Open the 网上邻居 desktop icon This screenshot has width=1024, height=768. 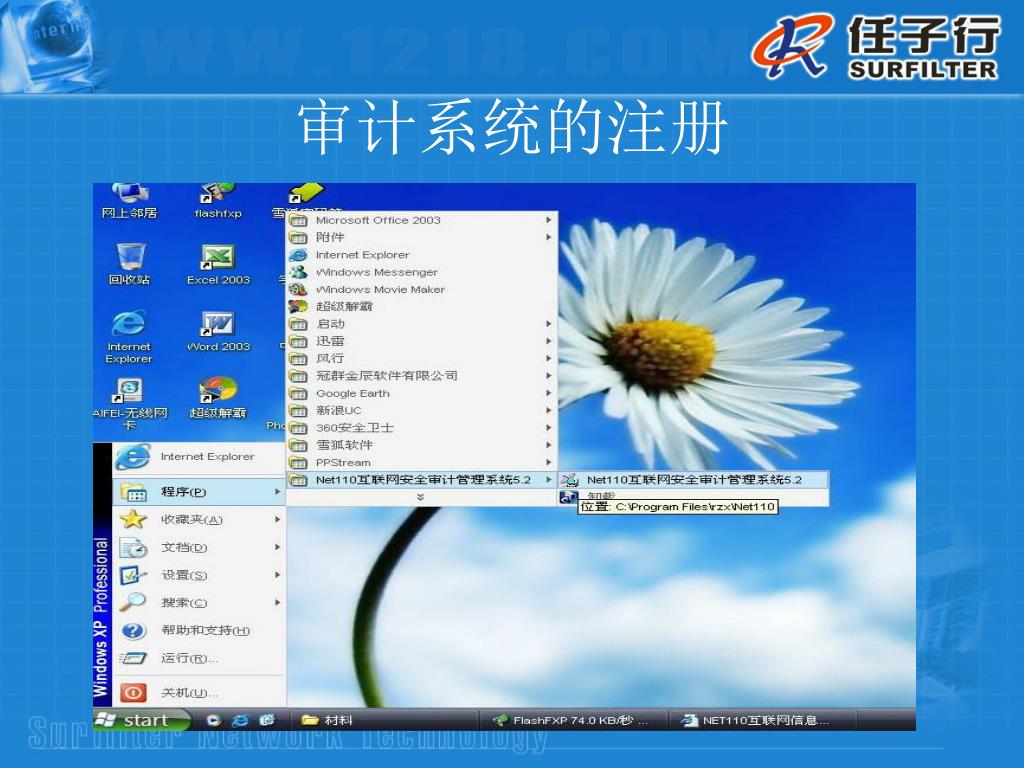130,195
